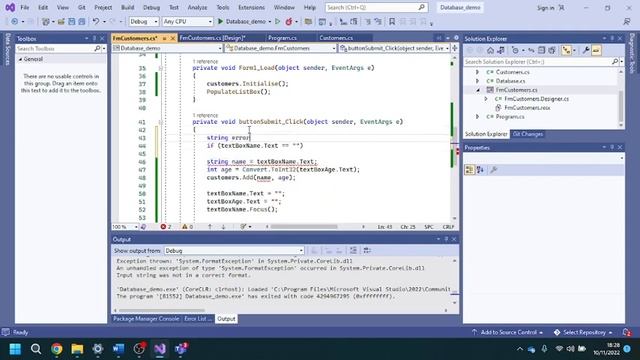Open the Extensions menu

pos(251,7)
